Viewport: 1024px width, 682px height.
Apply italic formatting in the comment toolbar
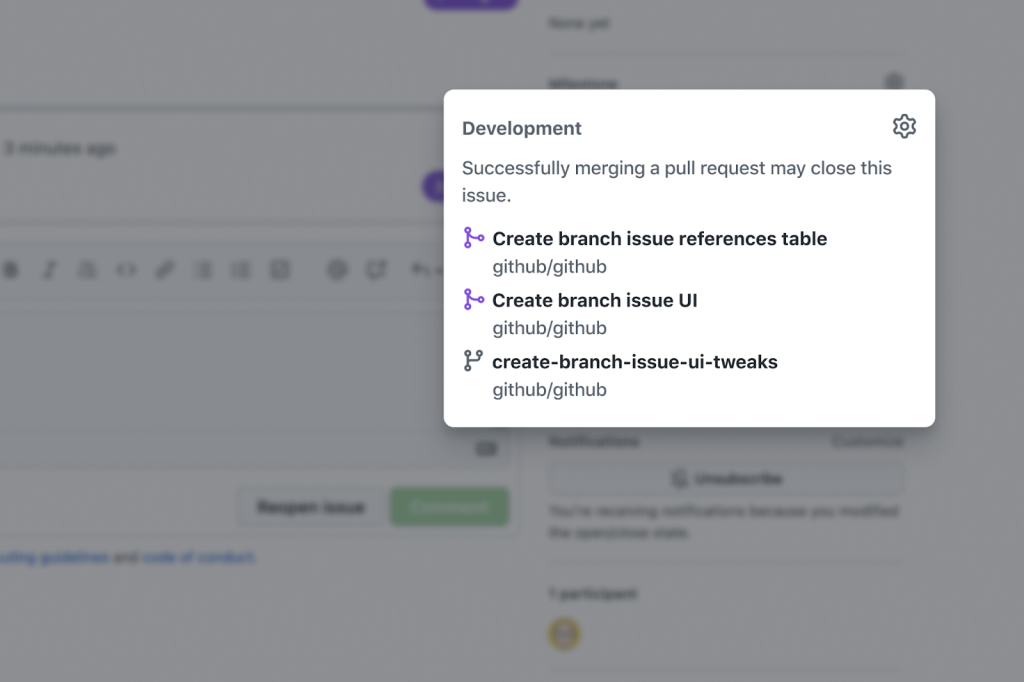pos(50,270)
